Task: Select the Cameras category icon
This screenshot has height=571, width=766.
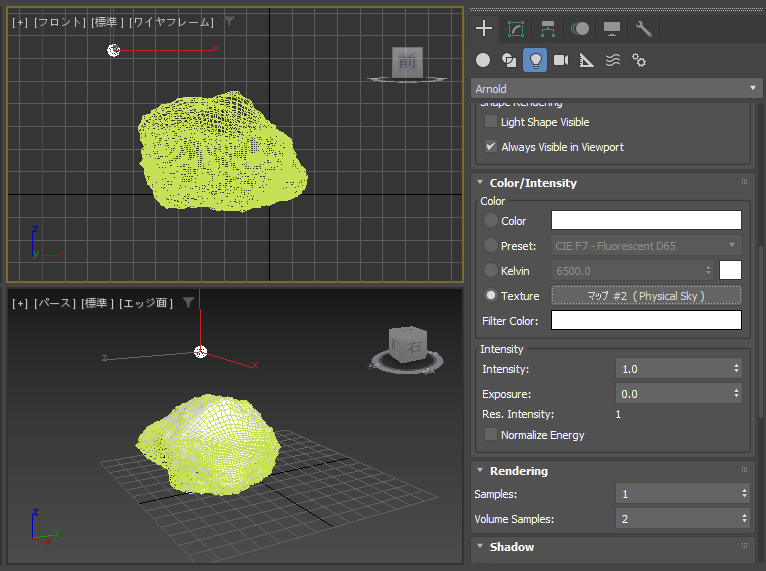Action: 561,60
